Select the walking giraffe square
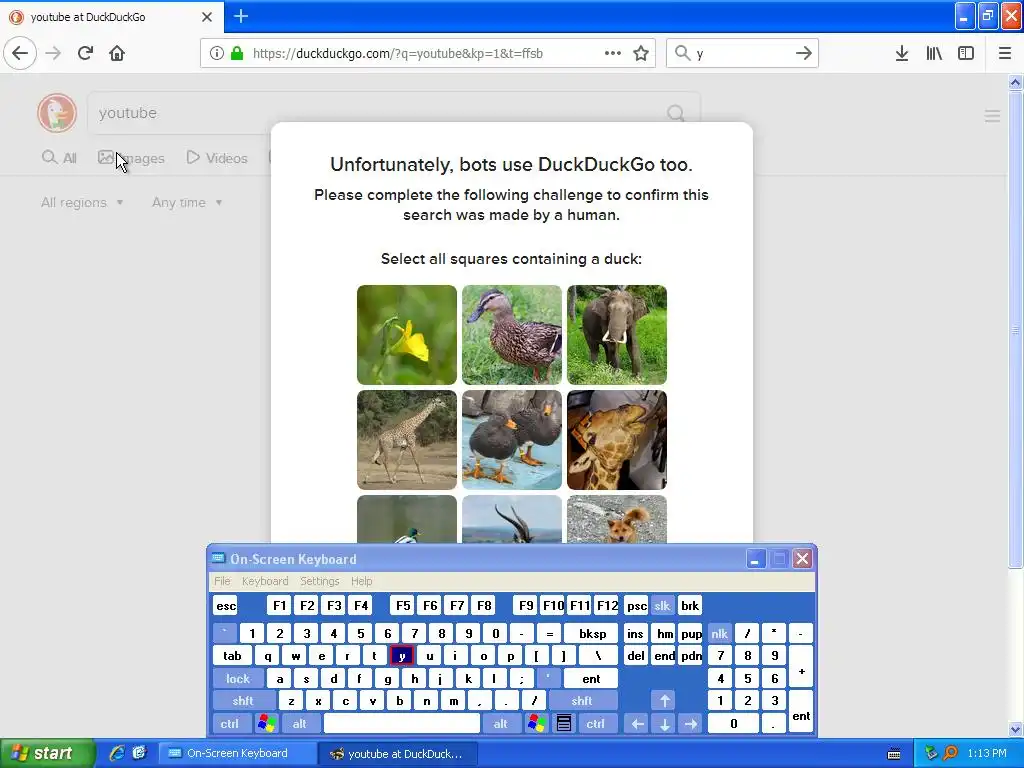Screen dimensions: 1024x768 click(x=407, y=440)
